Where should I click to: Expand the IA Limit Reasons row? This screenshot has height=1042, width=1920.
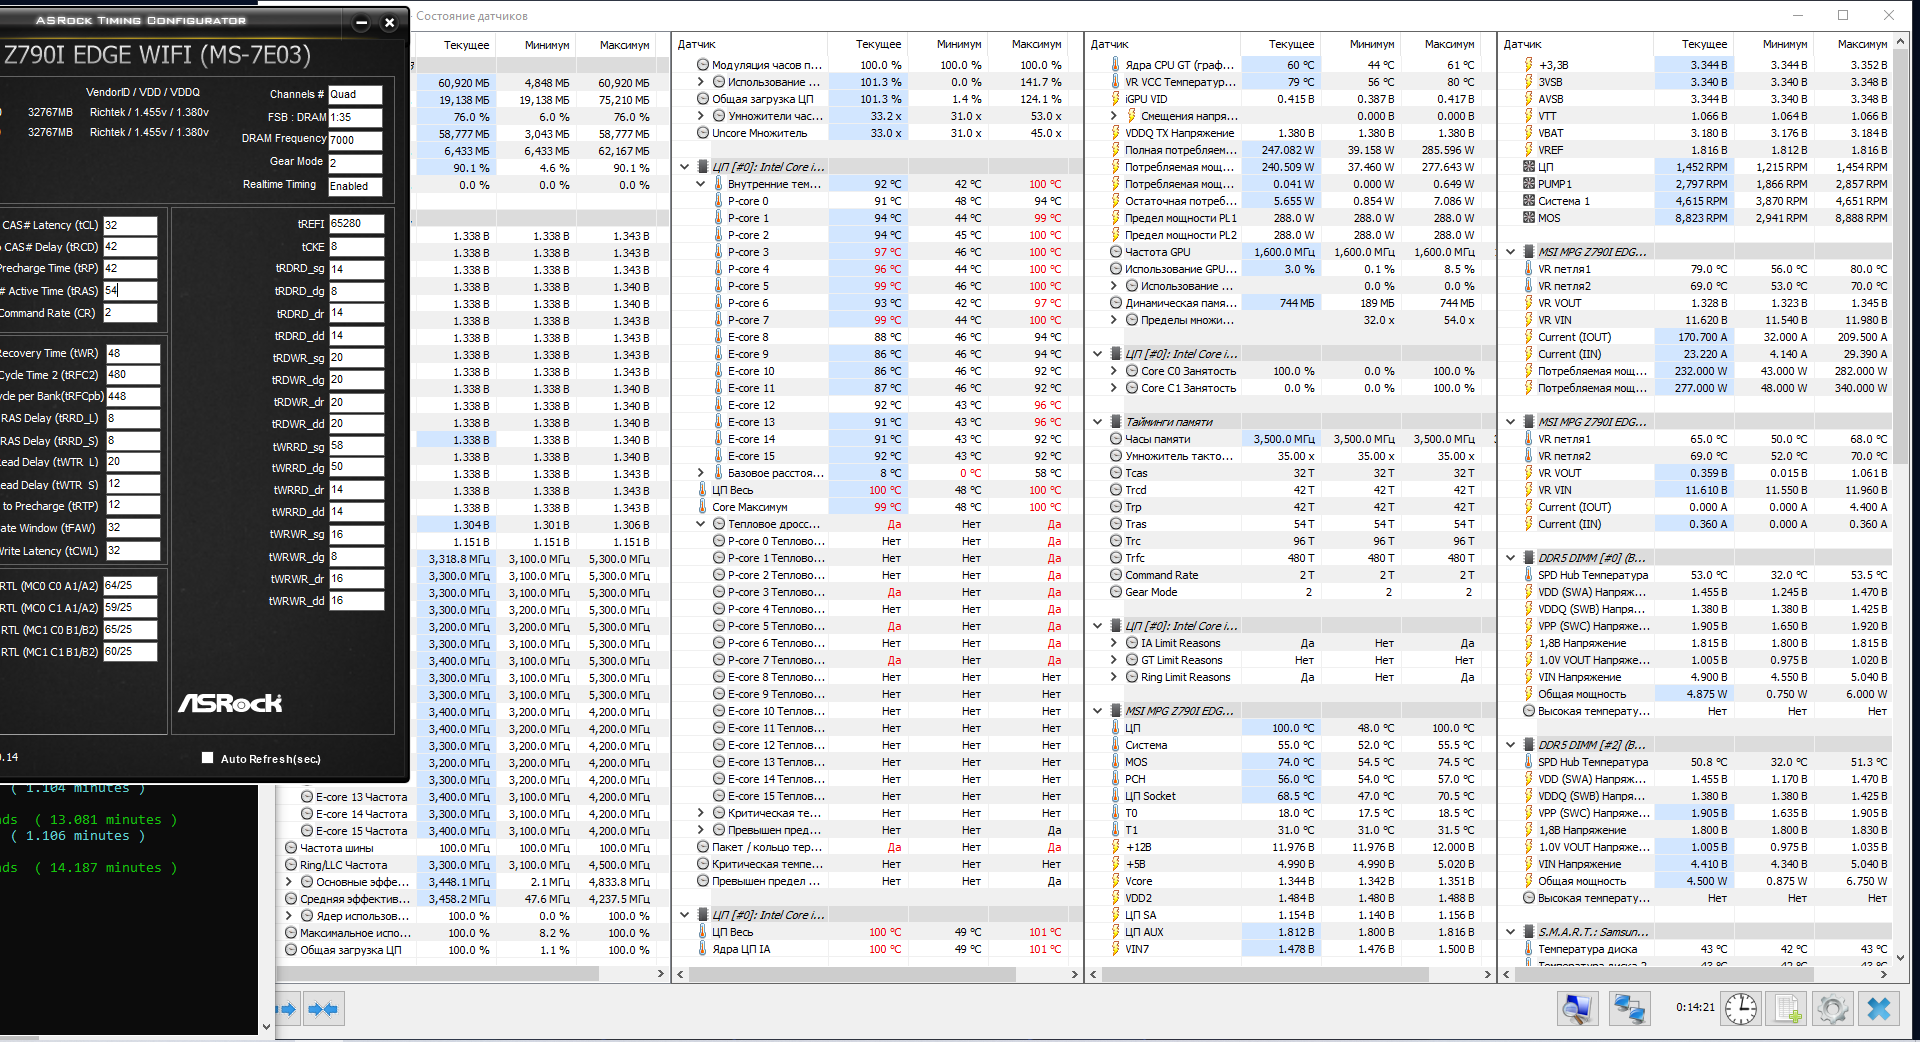click(1114, 643)
